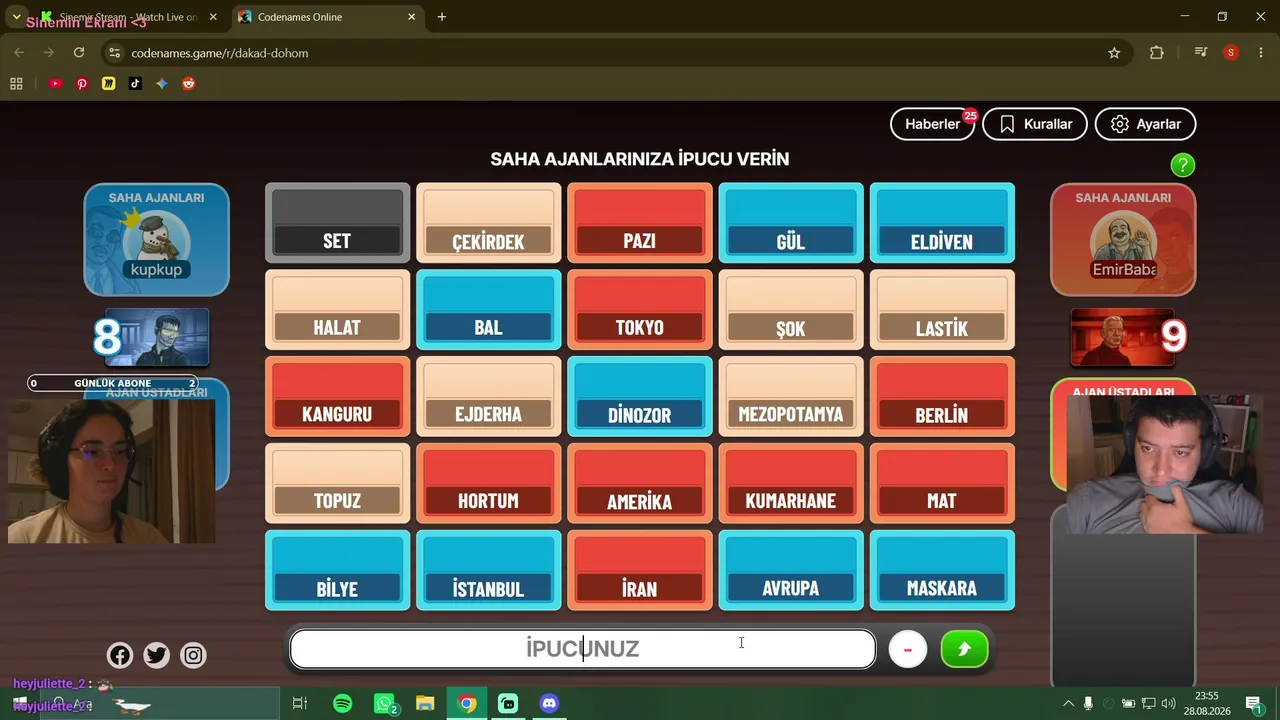
Task: Open Discord from the taskbar
Action: pyautogui.click(x=549, y=704)
